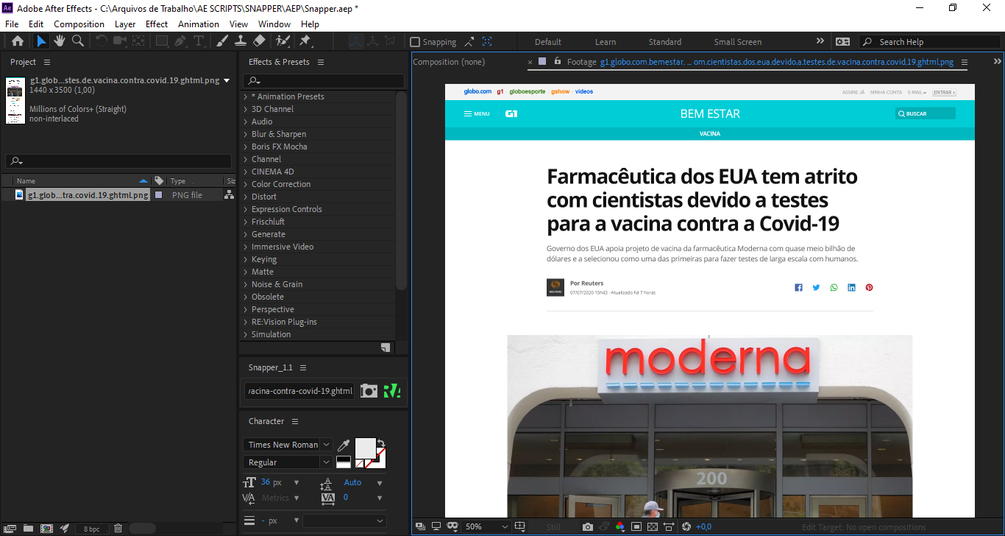Enable the Snapping checkbox
1005x536 pixels.
415,42
